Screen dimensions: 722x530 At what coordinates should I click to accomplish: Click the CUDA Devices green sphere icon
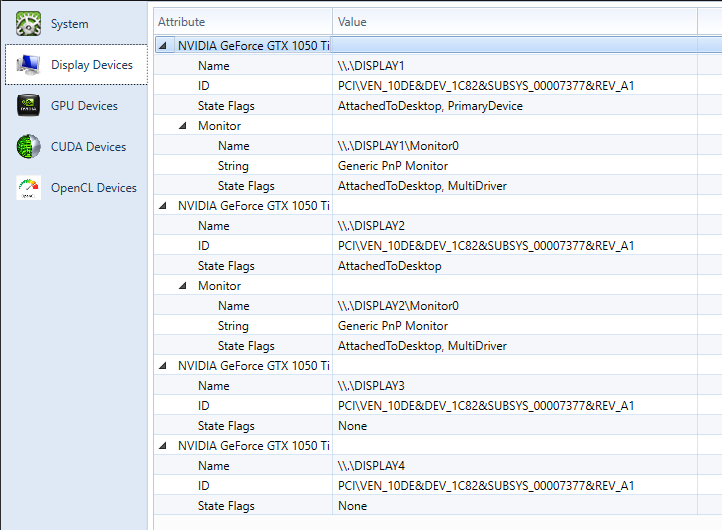click(28, 146)
